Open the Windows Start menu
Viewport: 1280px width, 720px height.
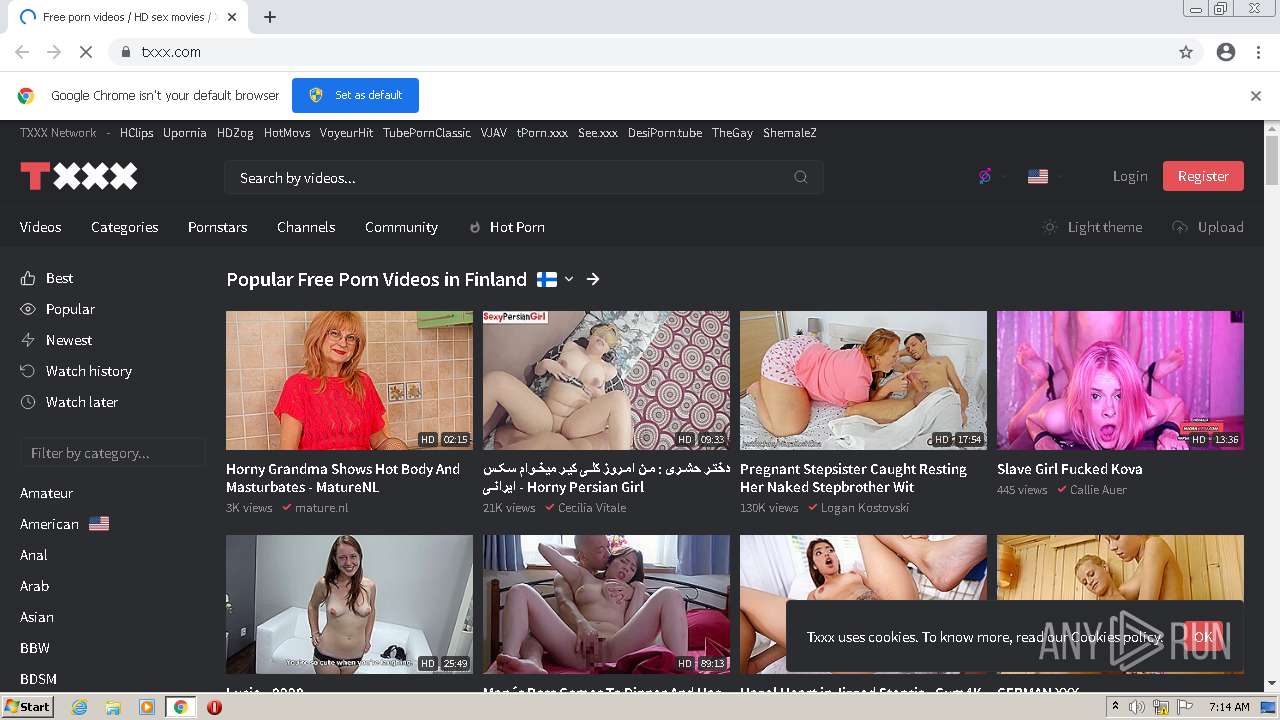coord(28,707)
